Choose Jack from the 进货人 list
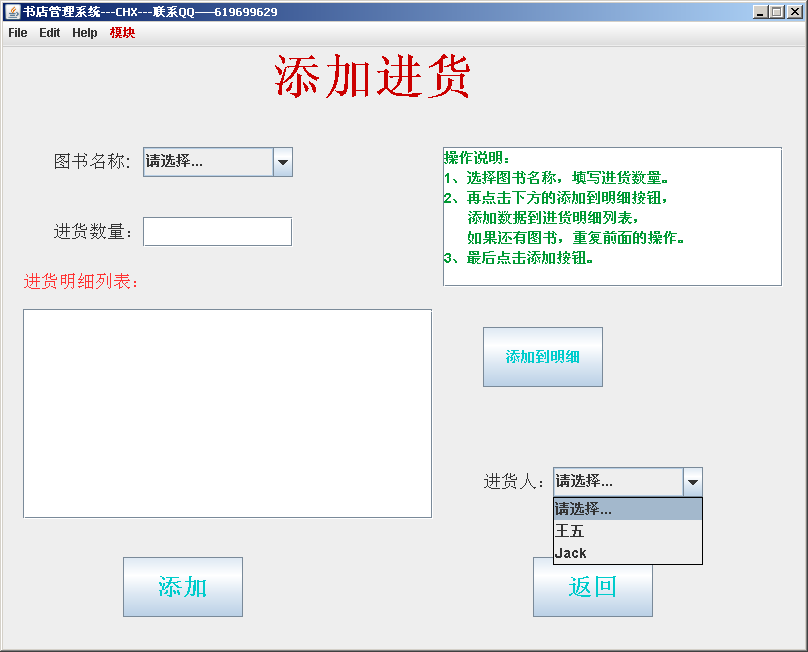The image size is (808, 652). pyautogui.click(x=628, y=553)
